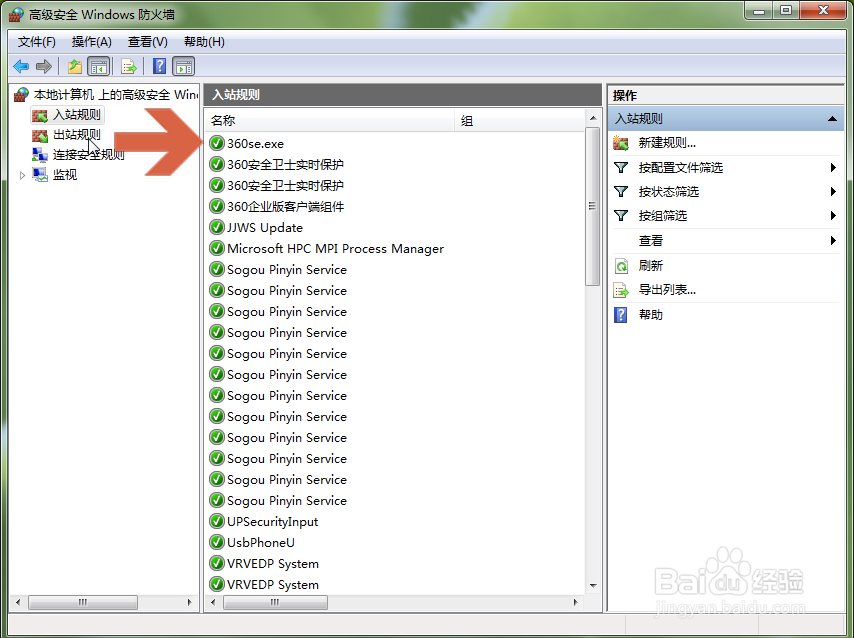
Task: Click the blue help toolbar icon
Action: coord(159,66)
